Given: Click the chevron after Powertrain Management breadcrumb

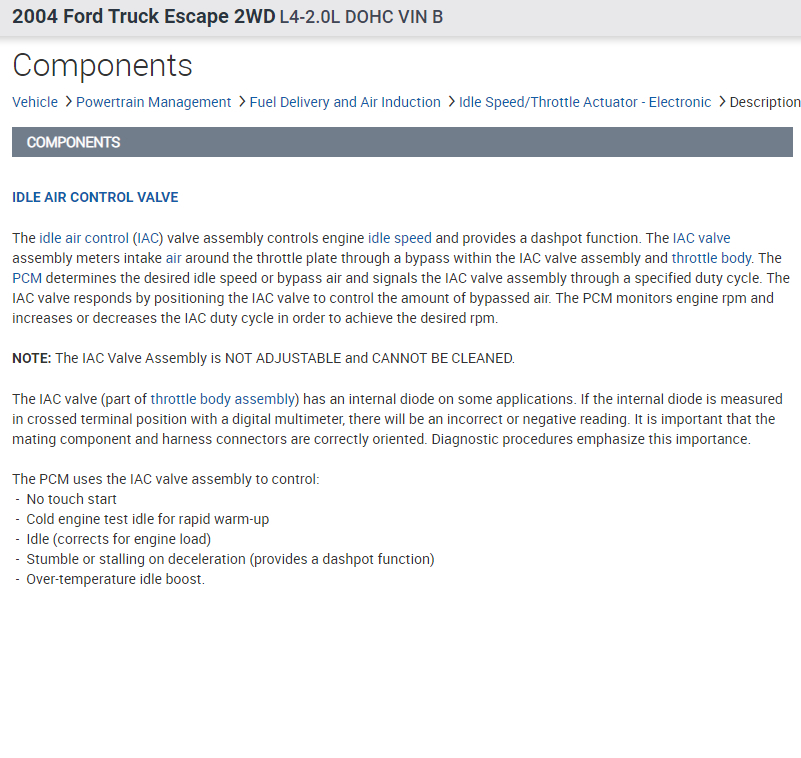Looking at the screenshot, I should click(241, 102).
